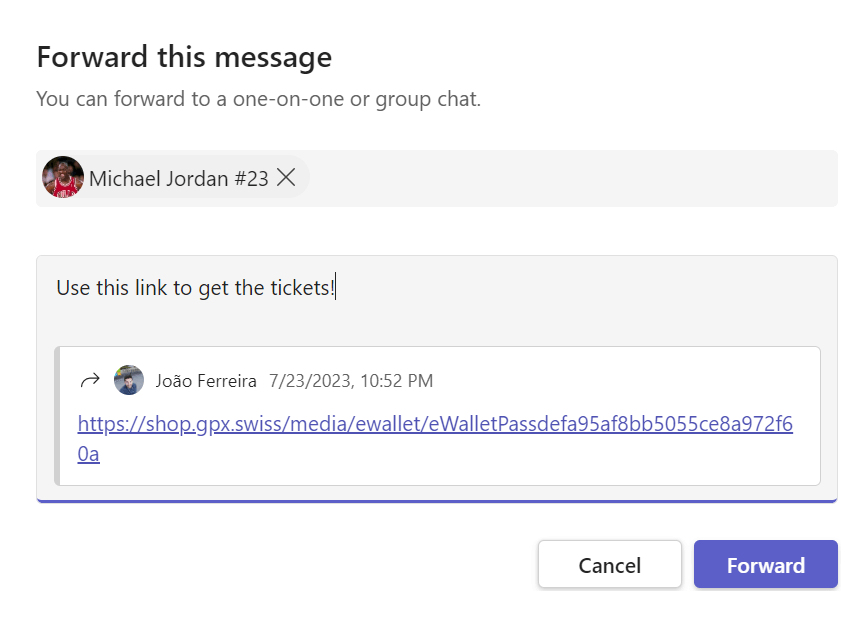867x628 pixels.
Task: Click the forward arrow icon in quoted message
Action: 88,380
